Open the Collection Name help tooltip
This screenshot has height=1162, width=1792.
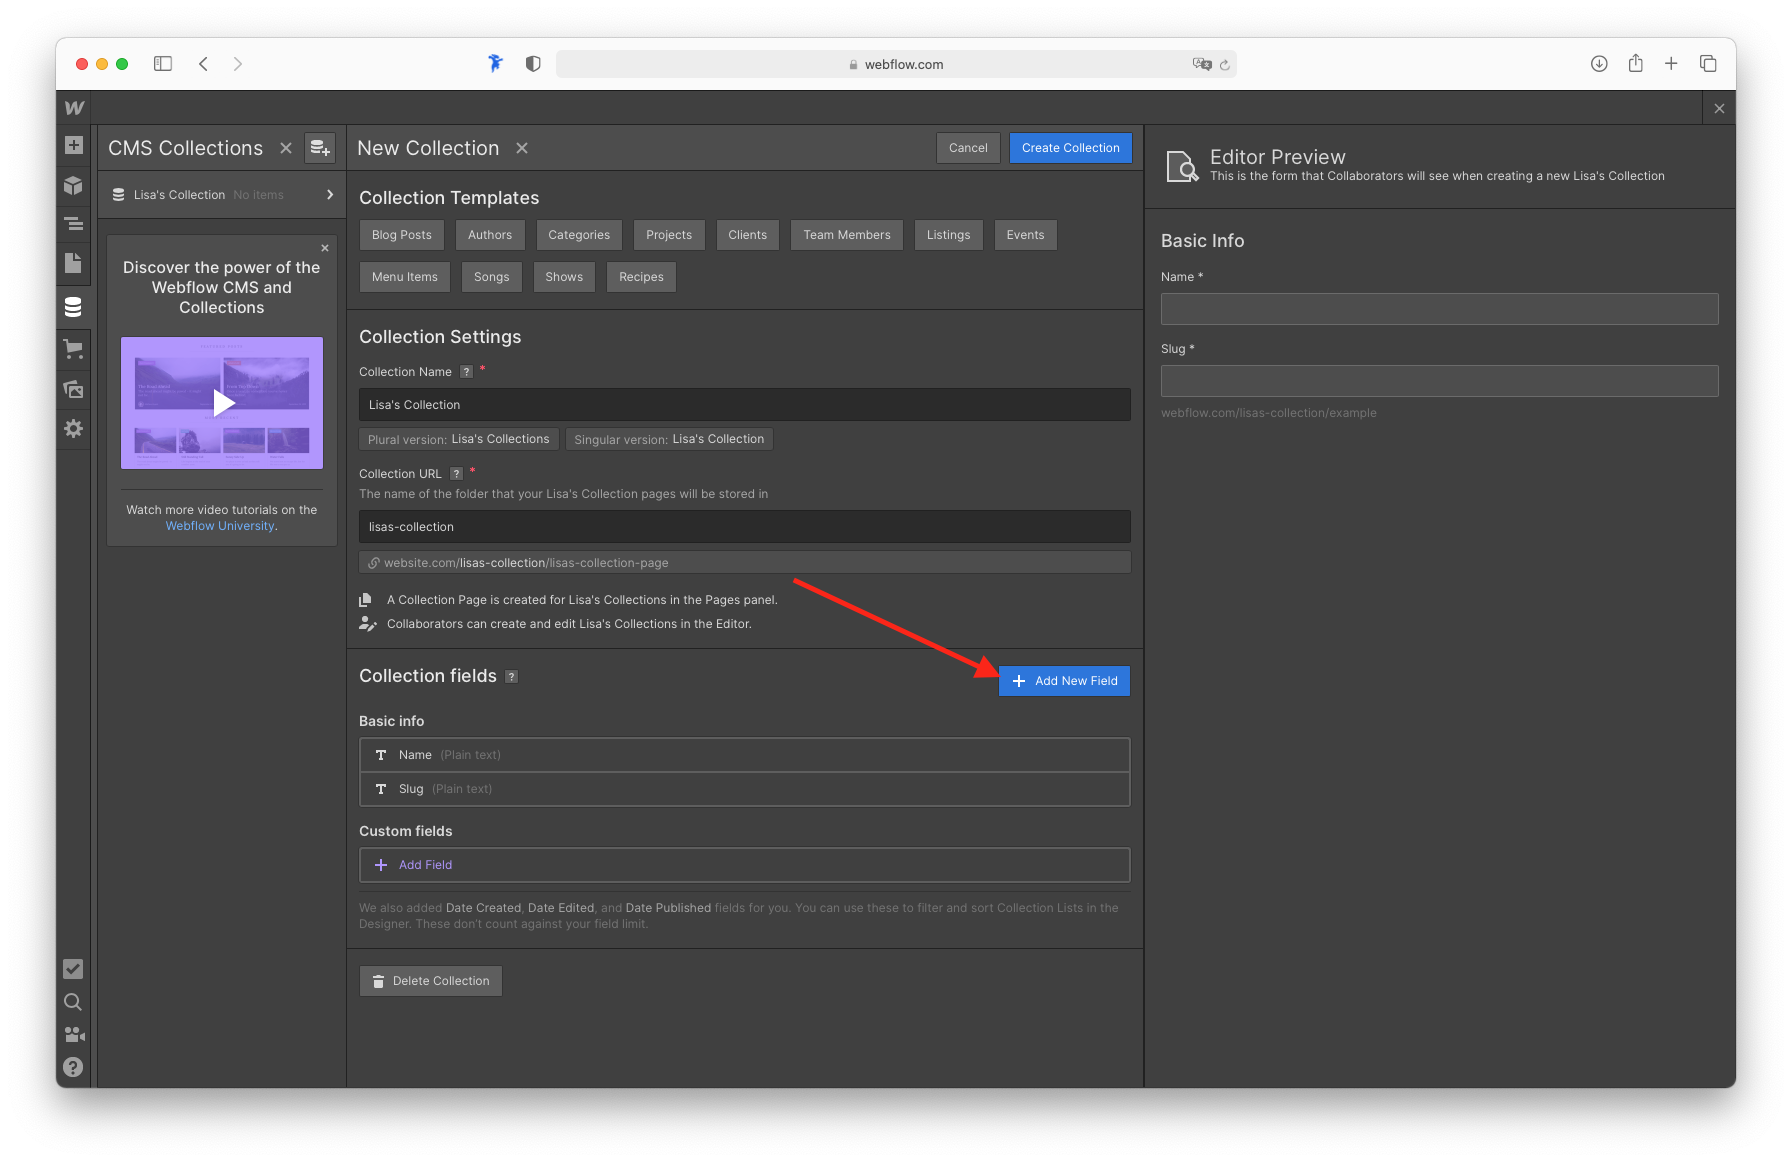pyautogui.click(x=466, y=371)
